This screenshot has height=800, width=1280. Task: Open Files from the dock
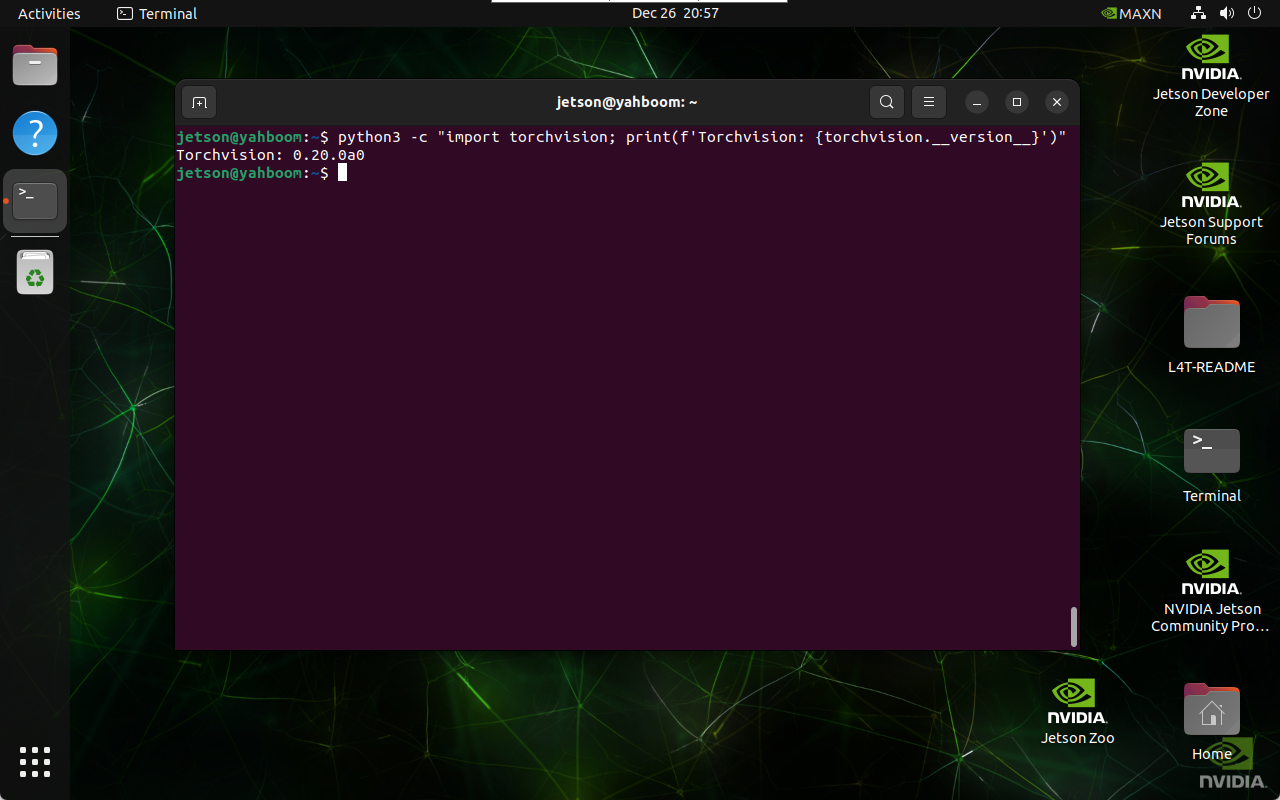(x=35, y=65)
